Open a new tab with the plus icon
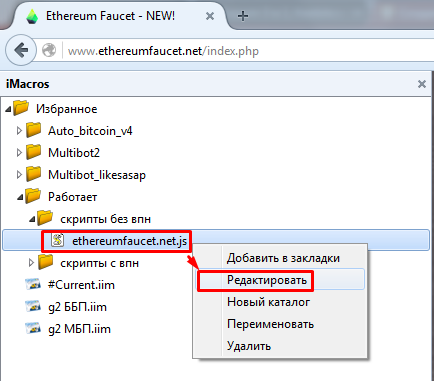 tap(243, 16)
